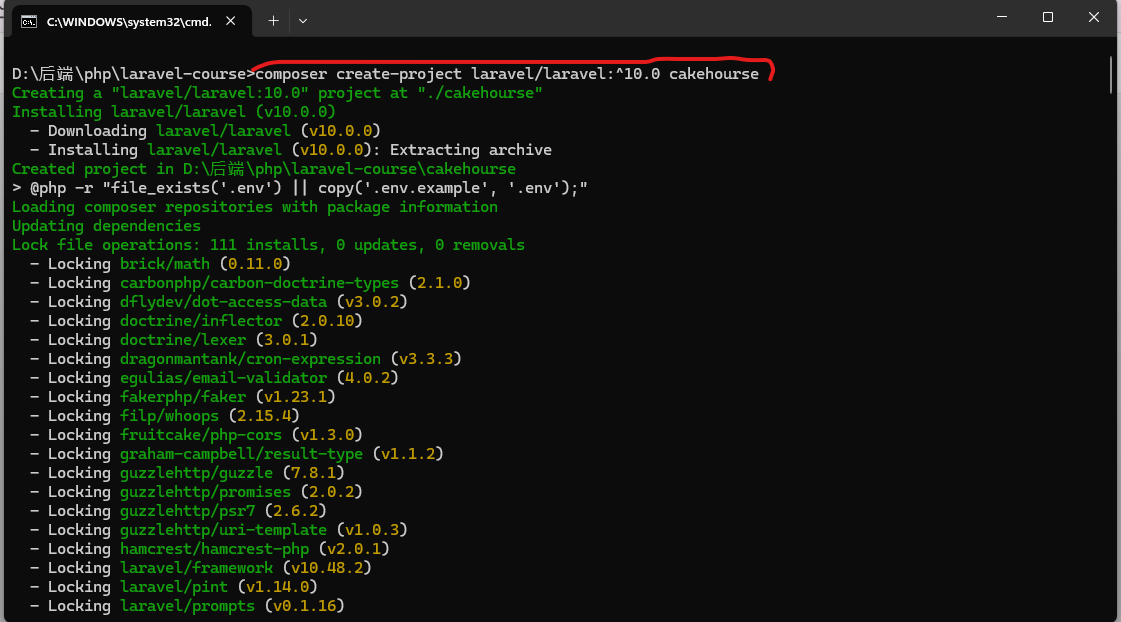The width and height of the screenshot is (1121, 622).
Task: Click "Loading composer repositories" line
Action: point(255,207)
